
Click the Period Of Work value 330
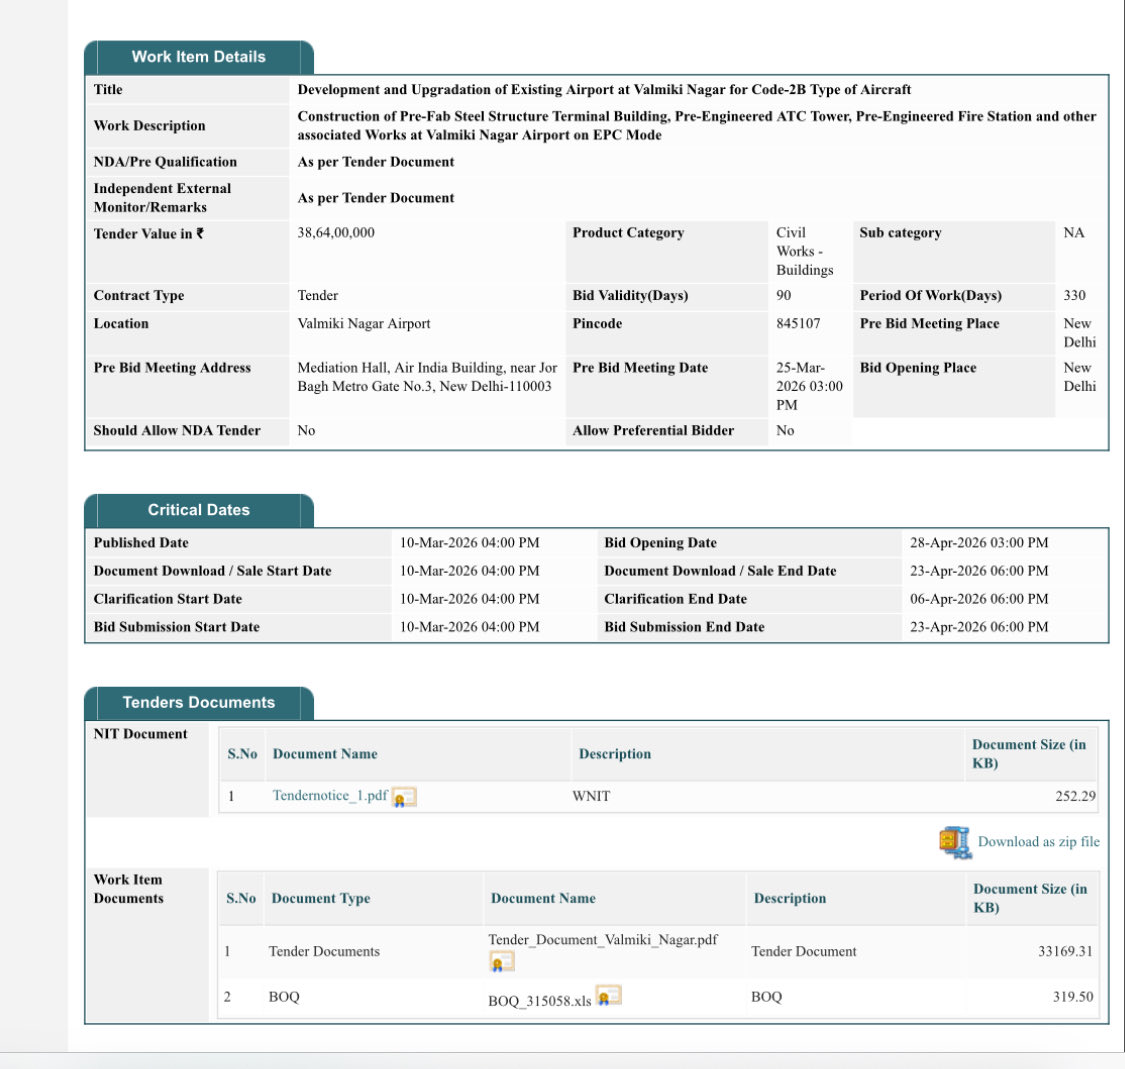[1074, 296]
